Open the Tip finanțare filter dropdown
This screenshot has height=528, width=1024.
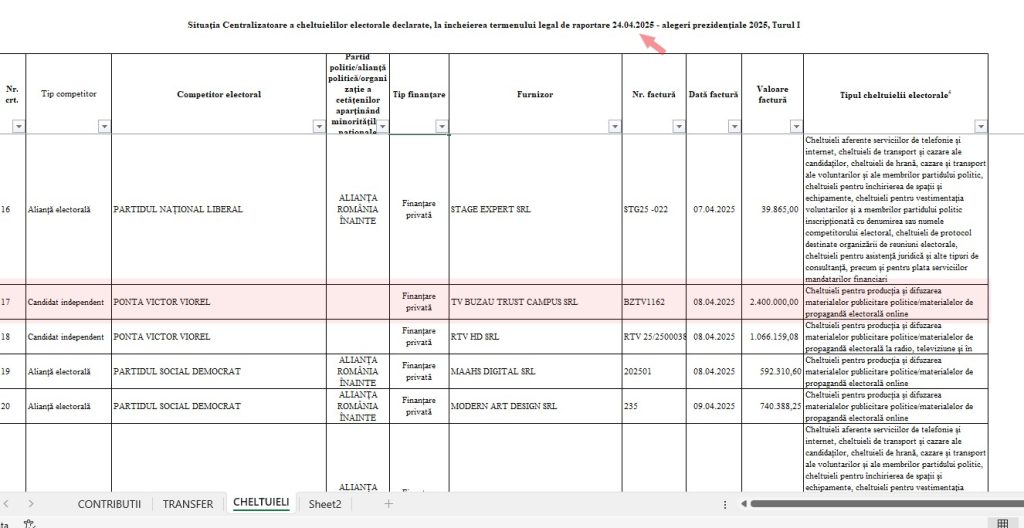tap(442, 126)
